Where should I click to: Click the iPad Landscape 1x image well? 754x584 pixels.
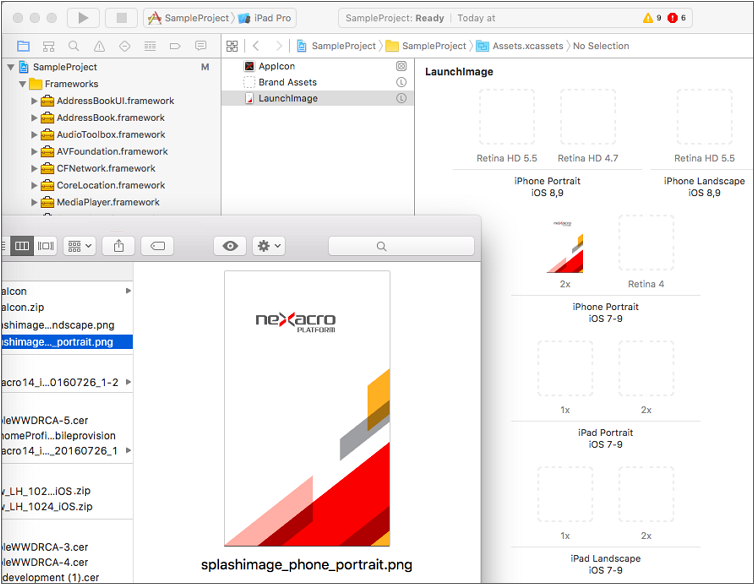[565, 494]
